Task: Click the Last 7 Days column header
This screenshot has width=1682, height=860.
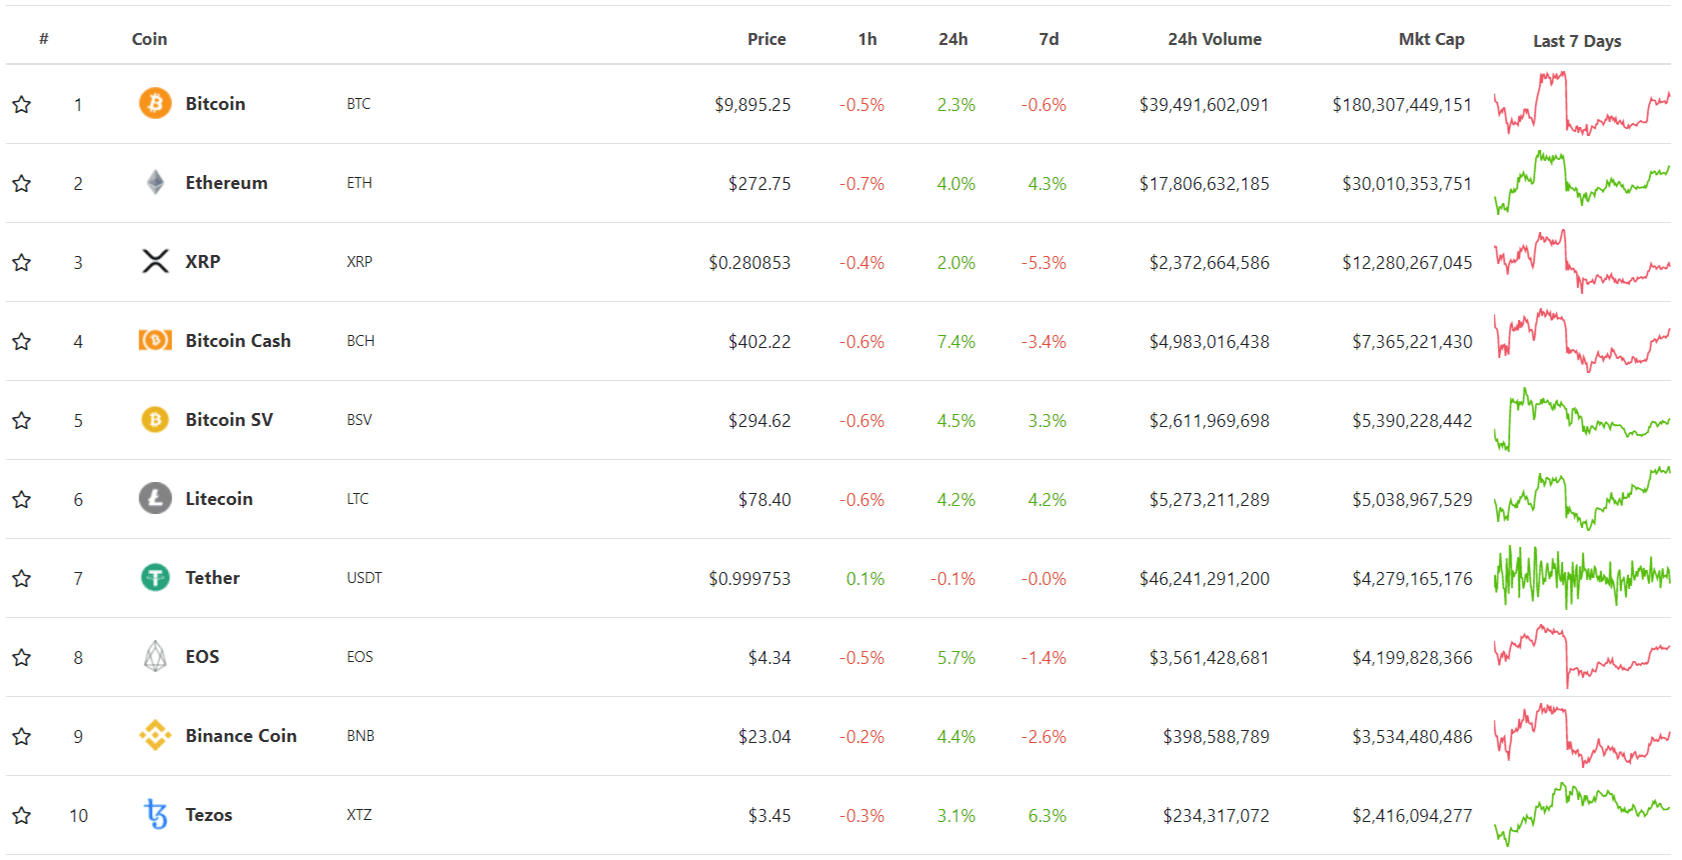Action: (x=1577, y=41)
